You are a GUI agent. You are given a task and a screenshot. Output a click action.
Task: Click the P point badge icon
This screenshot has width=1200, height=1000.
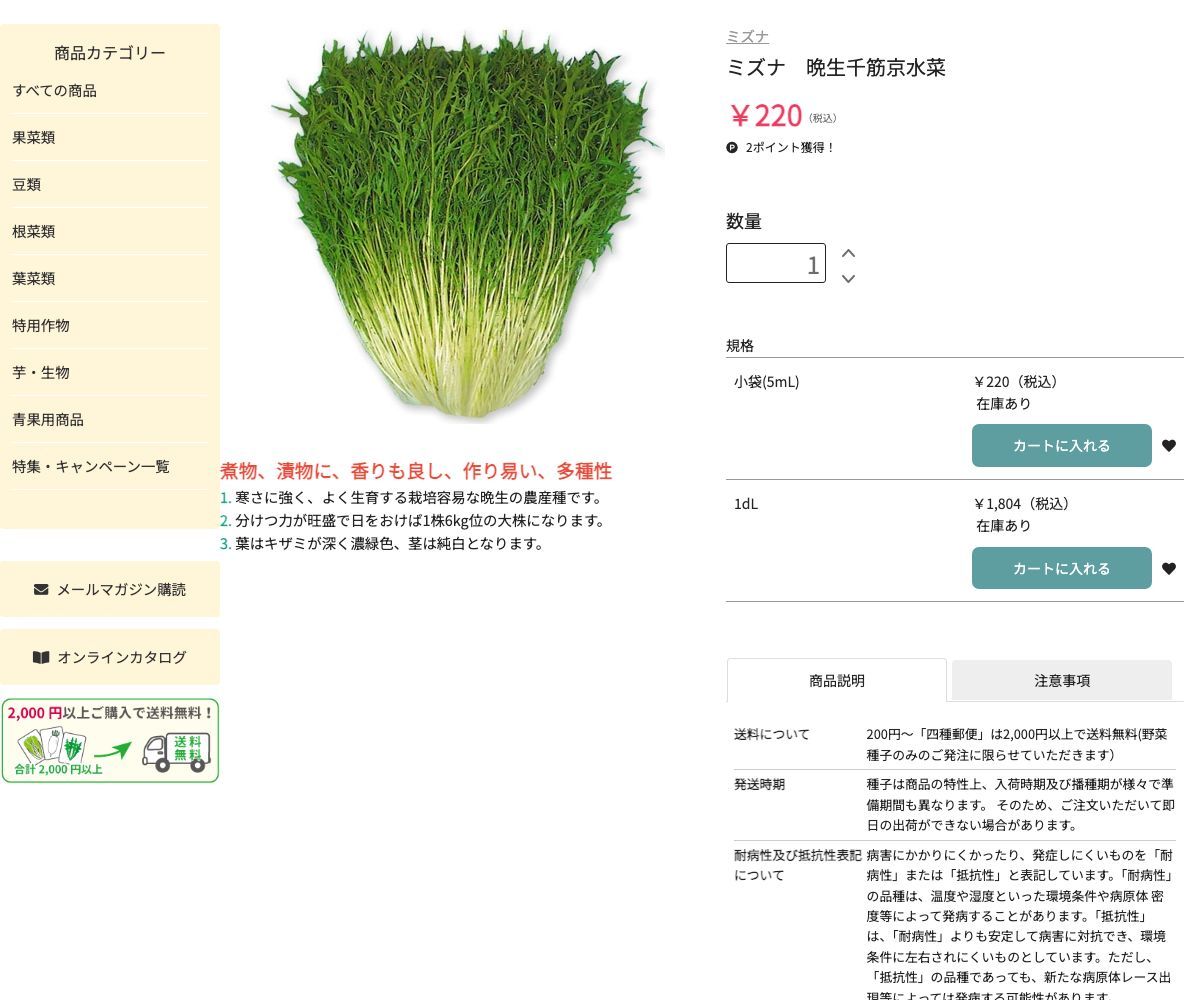tap(733, 147)
